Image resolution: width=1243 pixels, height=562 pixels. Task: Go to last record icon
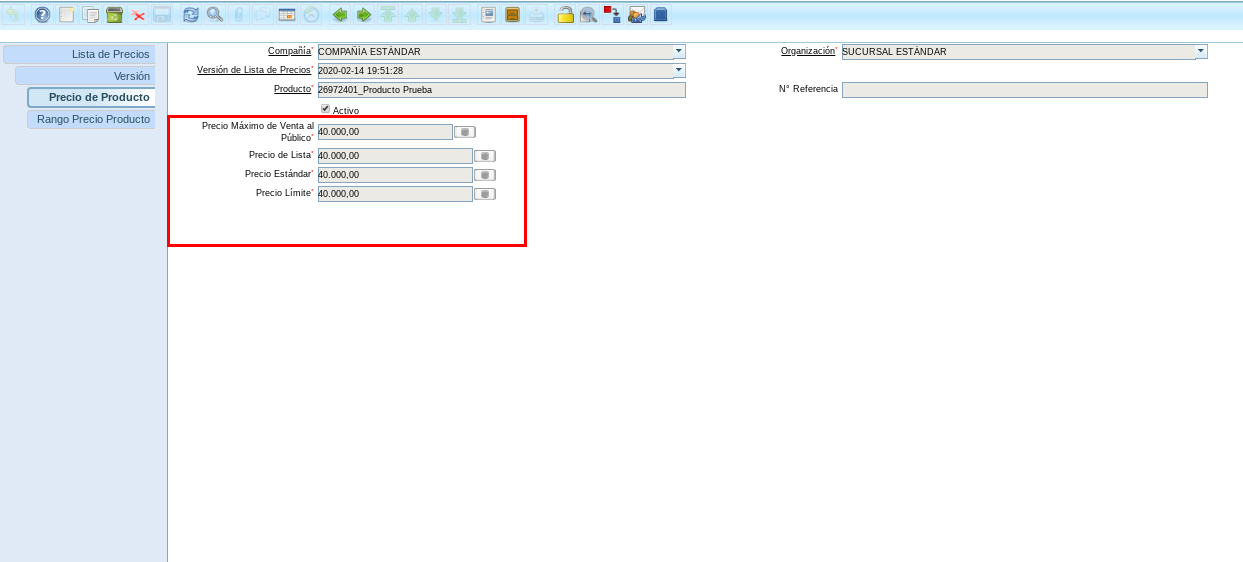[x=459, y=15]
